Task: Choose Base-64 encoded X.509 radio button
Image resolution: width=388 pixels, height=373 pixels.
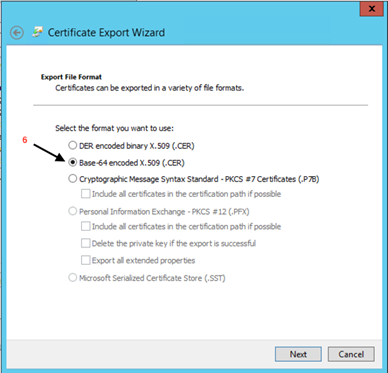Action: (72, 162)
